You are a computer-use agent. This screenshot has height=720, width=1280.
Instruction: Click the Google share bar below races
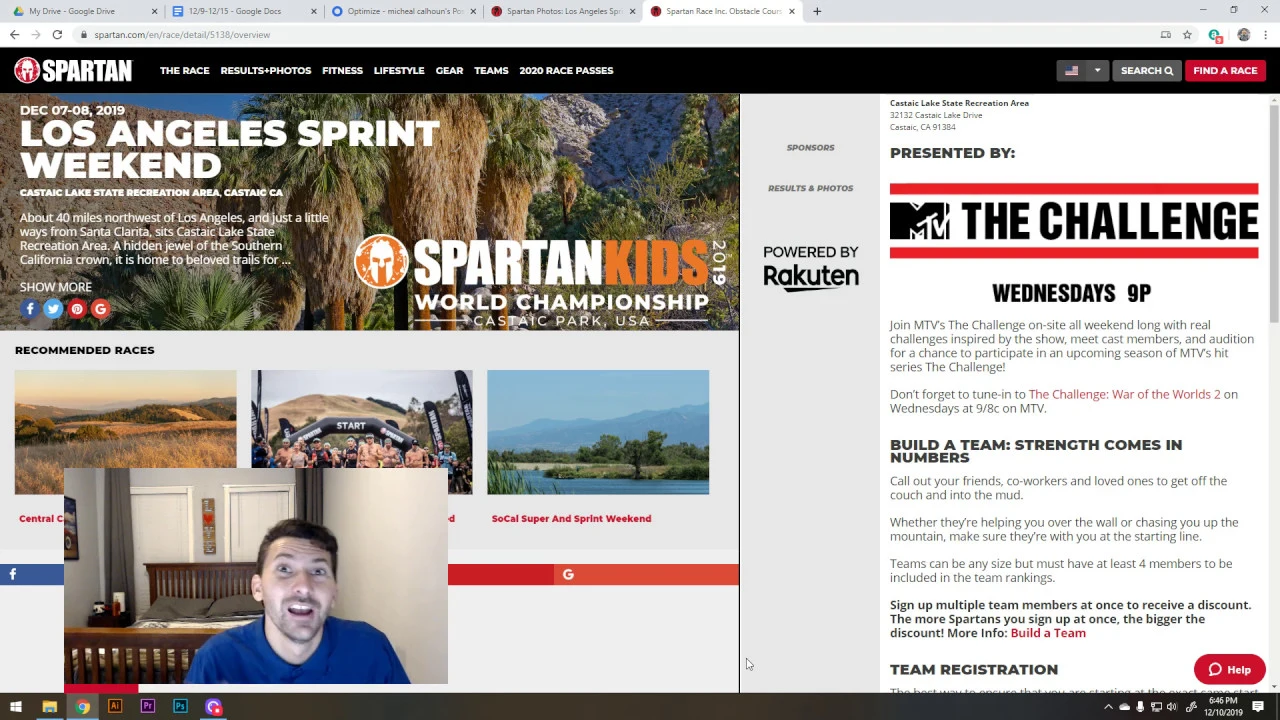(646, 574)
